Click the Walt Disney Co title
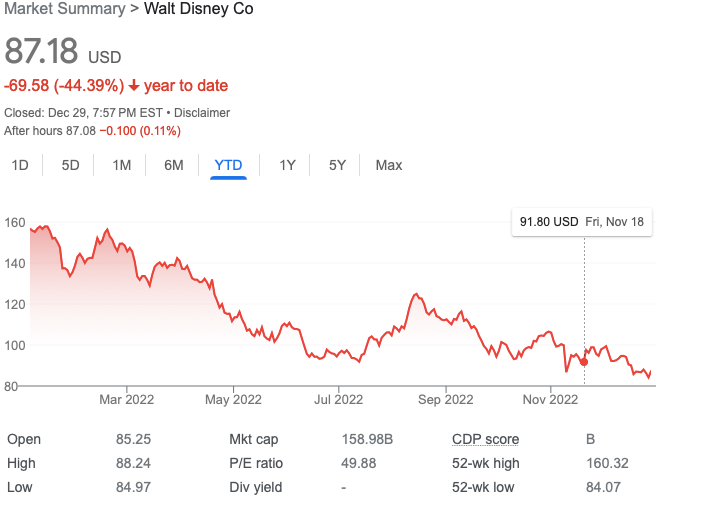Viewport: 703px width, 510px height. pos(199,9)
